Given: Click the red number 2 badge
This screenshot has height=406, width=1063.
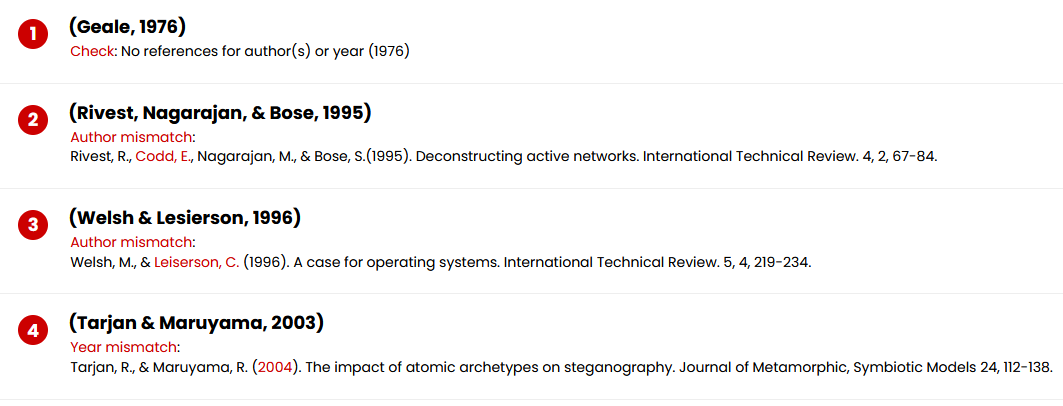Looking at the screenshot, I should tap(33, 121).
